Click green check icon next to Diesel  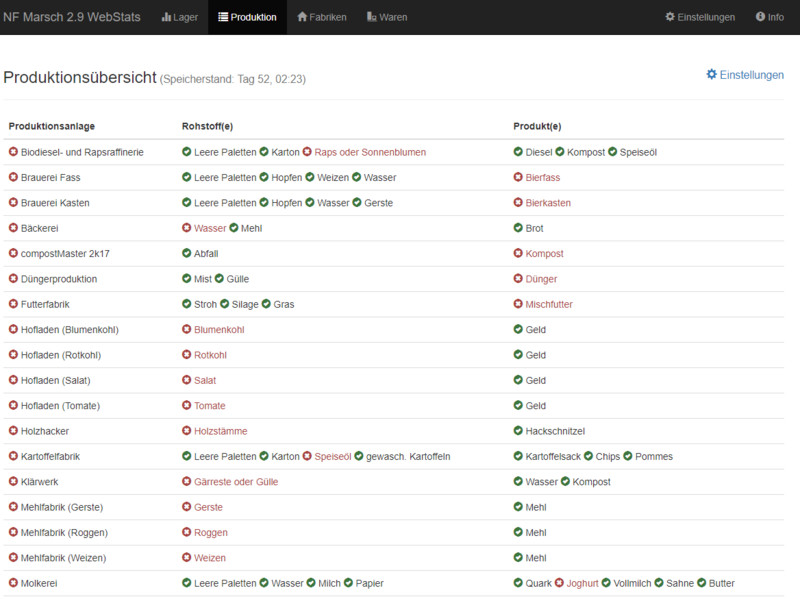coord(518,152)
